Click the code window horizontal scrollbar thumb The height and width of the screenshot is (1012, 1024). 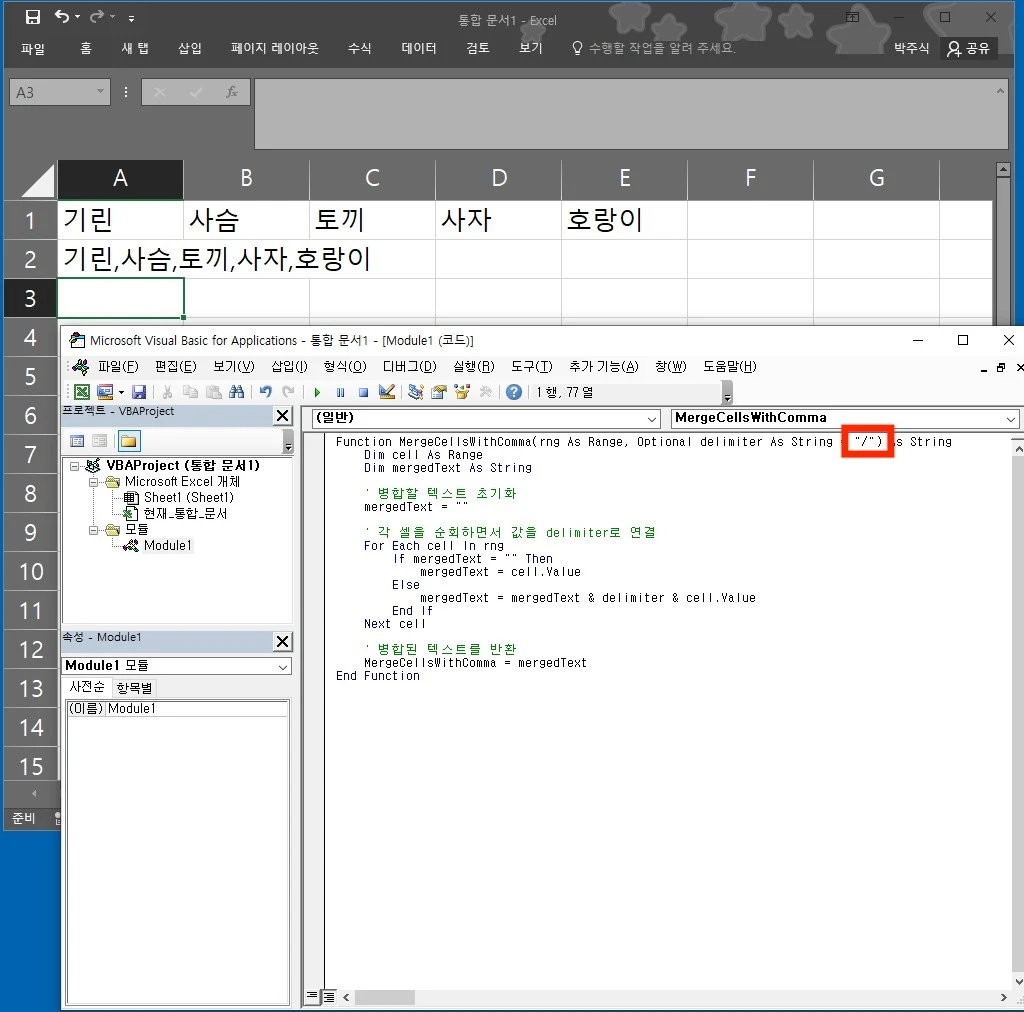pos(385,998)
